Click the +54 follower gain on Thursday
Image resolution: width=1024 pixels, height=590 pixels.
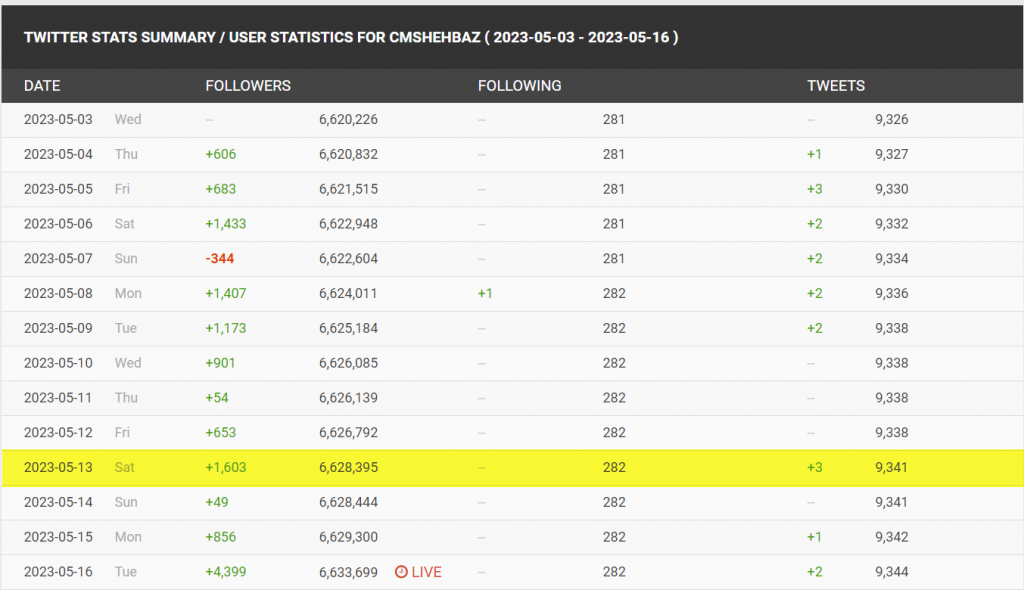pyautogui.click(x=217, y=398)
